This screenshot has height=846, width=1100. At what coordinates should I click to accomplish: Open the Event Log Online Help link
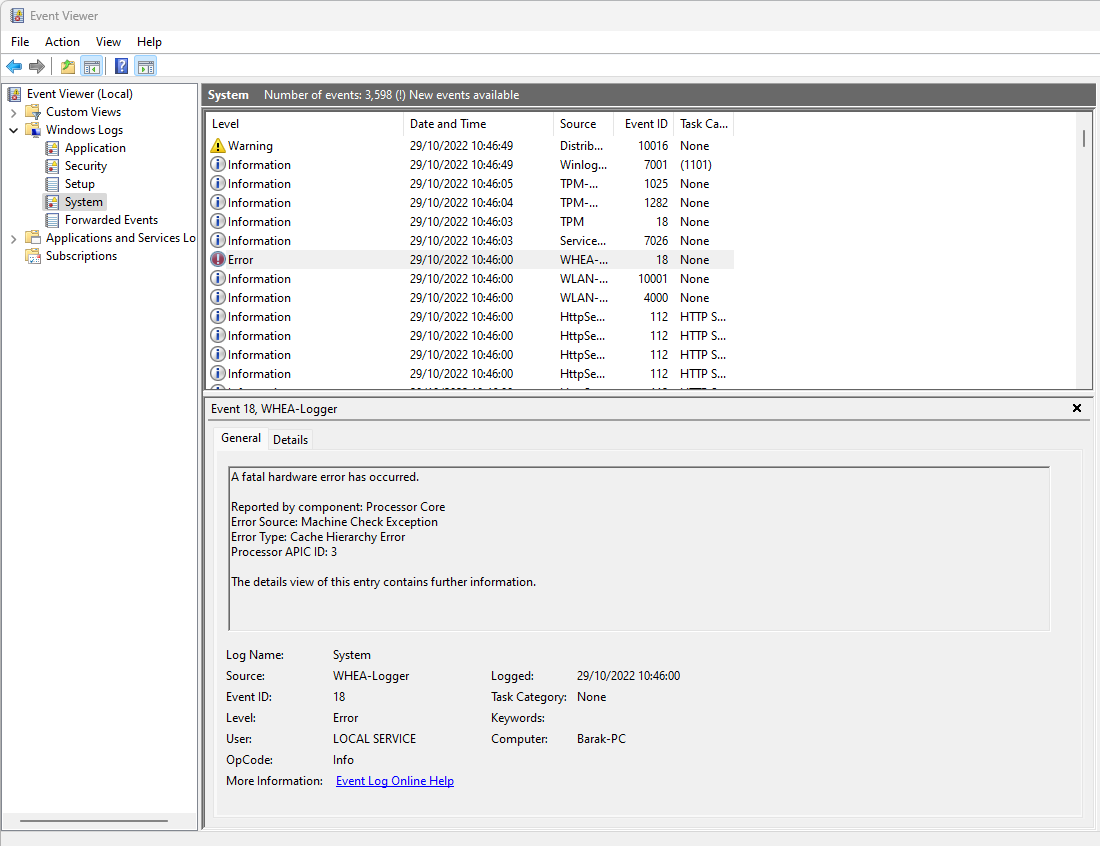pyautogui.click(x=395, y=781)
